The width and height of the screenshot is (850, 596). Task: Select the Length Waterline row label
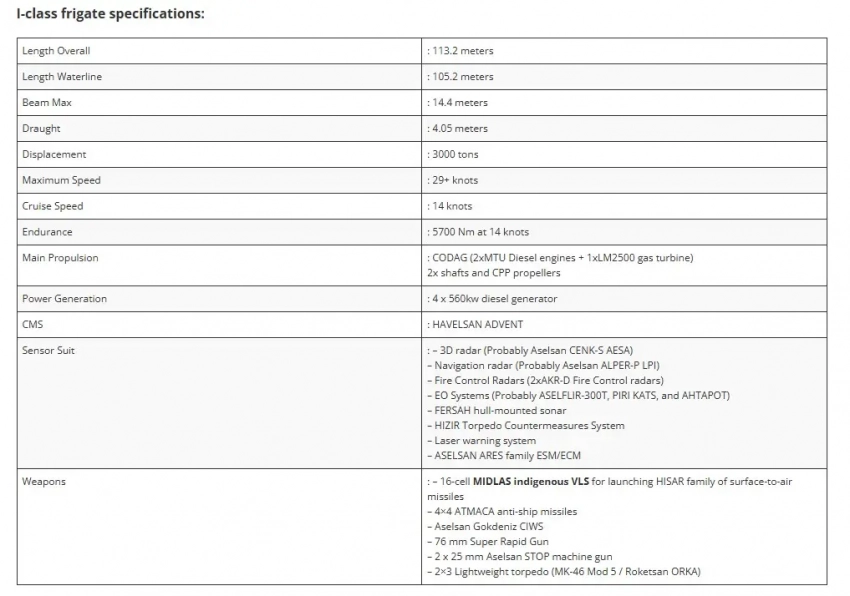pyautogui.click(x=62, y=77)
